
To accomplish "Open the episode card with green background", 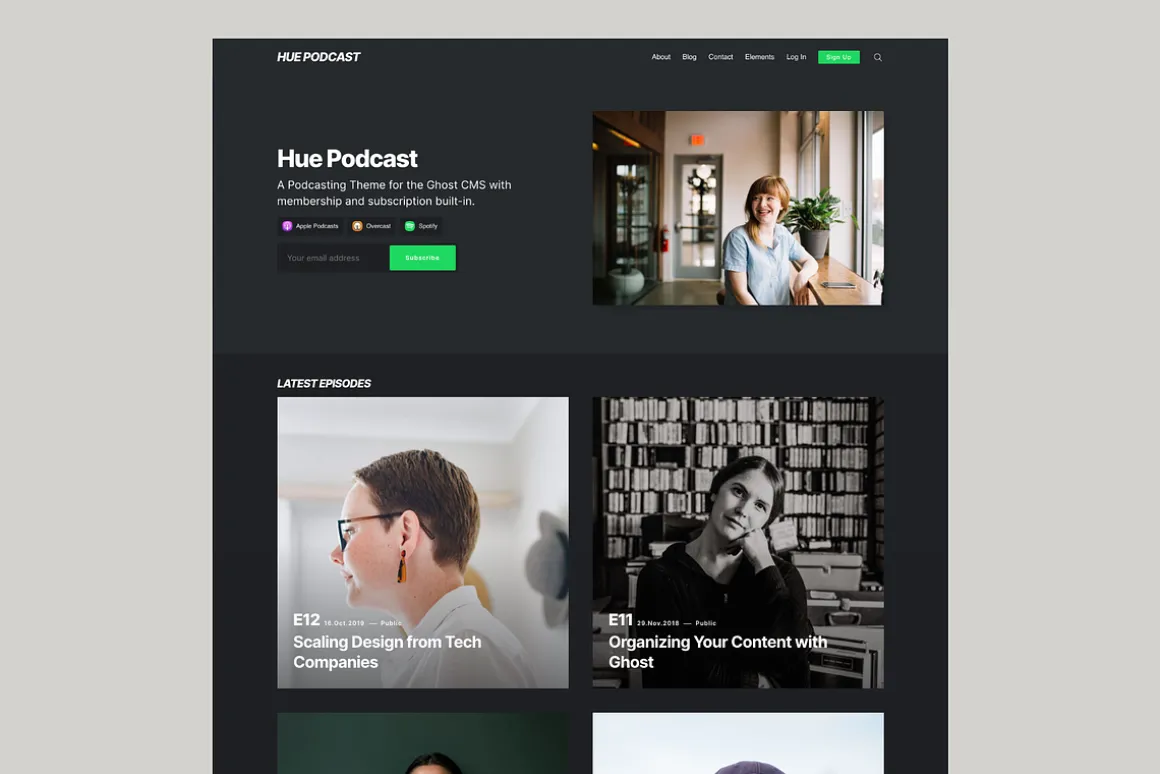I will (423, 743).
